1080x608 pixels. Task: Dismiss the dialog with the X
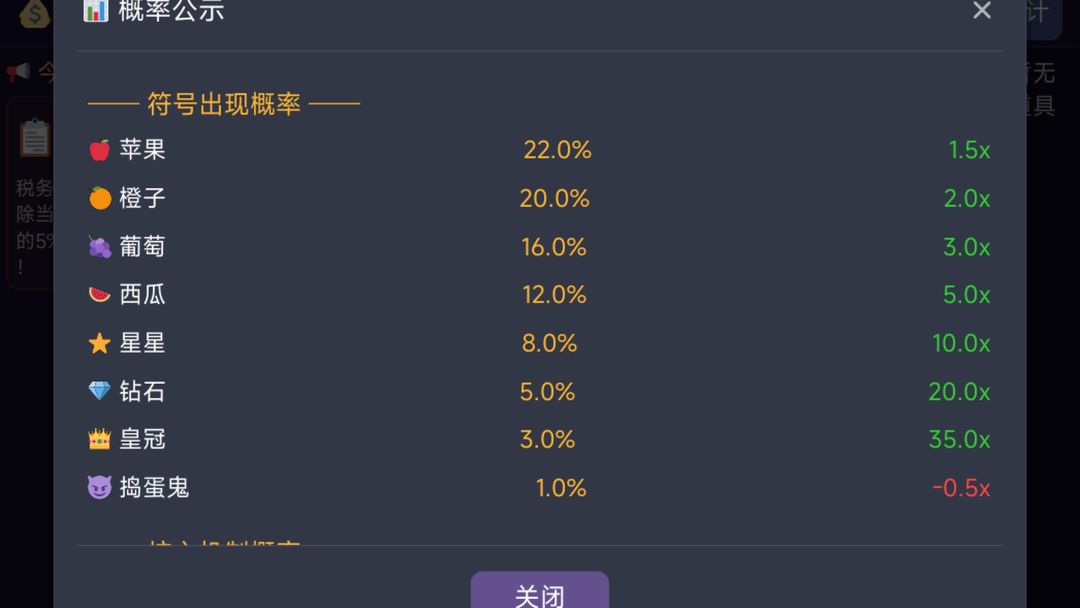pyautogui.click(x=981, y=11)
